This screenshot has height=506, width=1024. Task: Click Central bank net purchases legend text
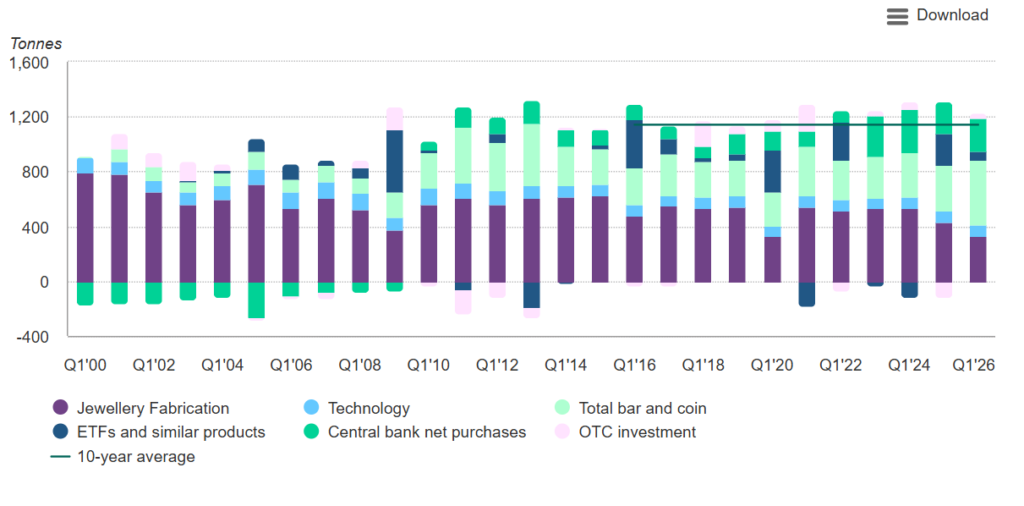point(427,432)
